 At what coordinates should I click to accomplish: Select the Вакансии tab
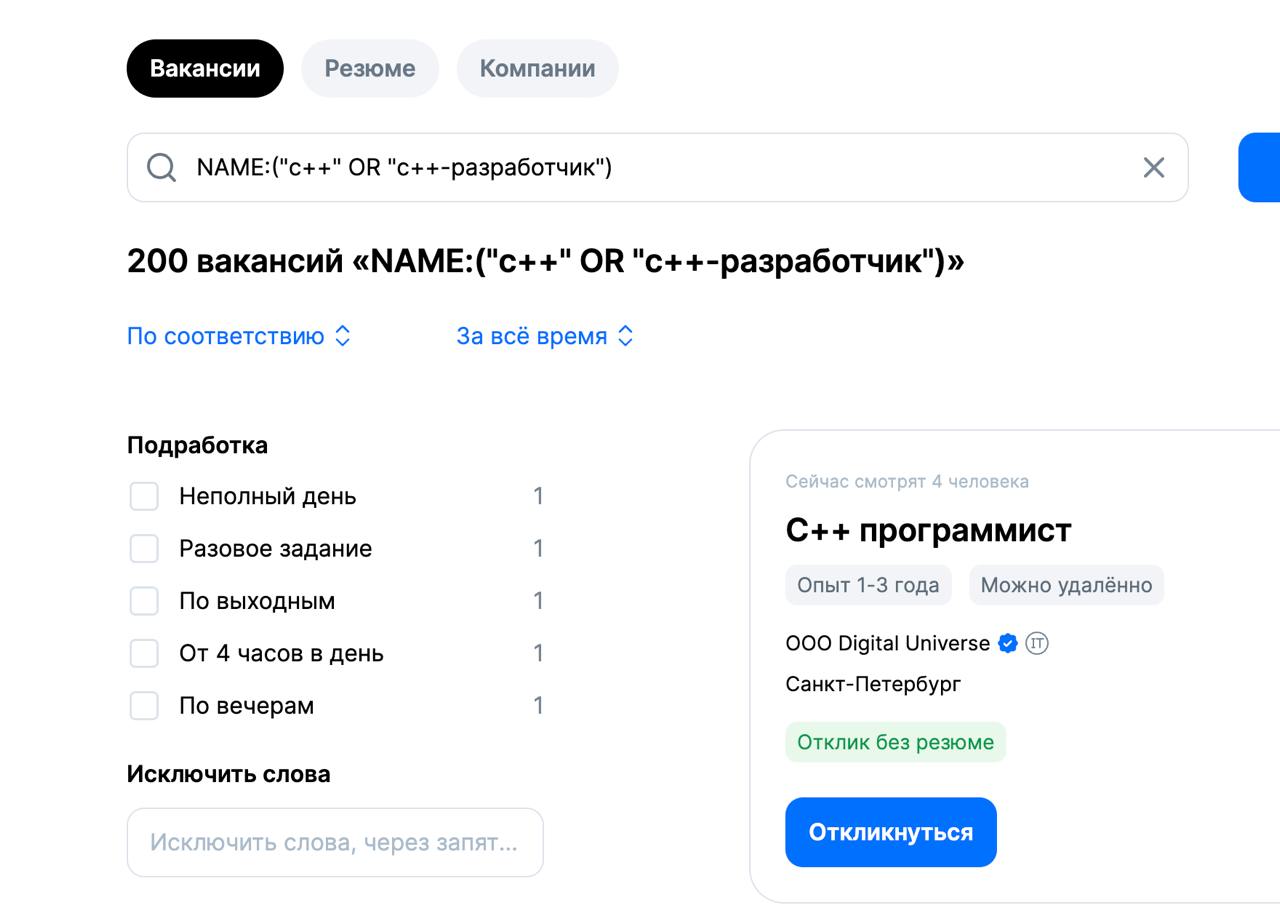pyautogui.click(x=205, y=68)
